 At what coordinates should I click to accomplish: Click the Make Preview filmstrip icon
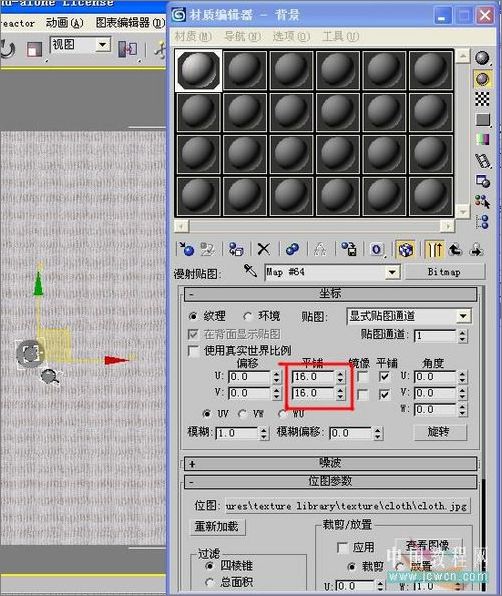[482, 161]
